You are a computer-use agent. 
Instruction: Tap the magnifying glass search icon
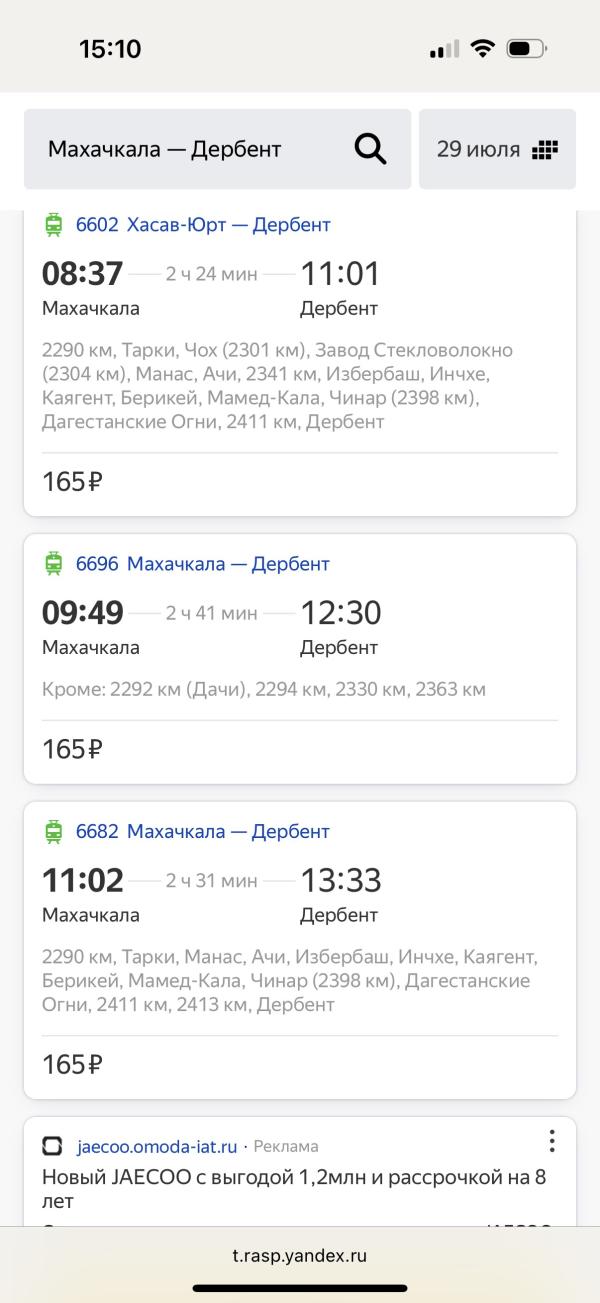370,149
